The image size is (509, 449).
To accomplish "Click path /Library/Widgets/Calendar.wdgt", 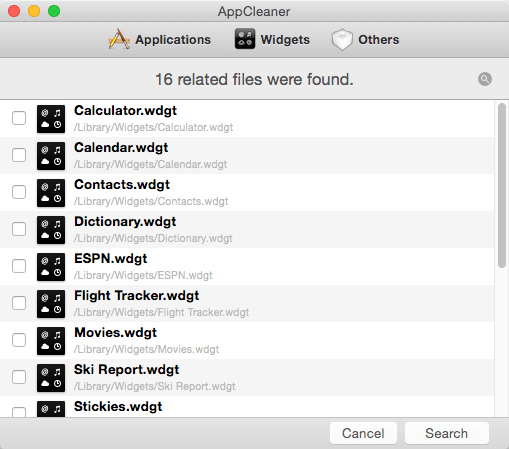I will [x=150, y=164].
